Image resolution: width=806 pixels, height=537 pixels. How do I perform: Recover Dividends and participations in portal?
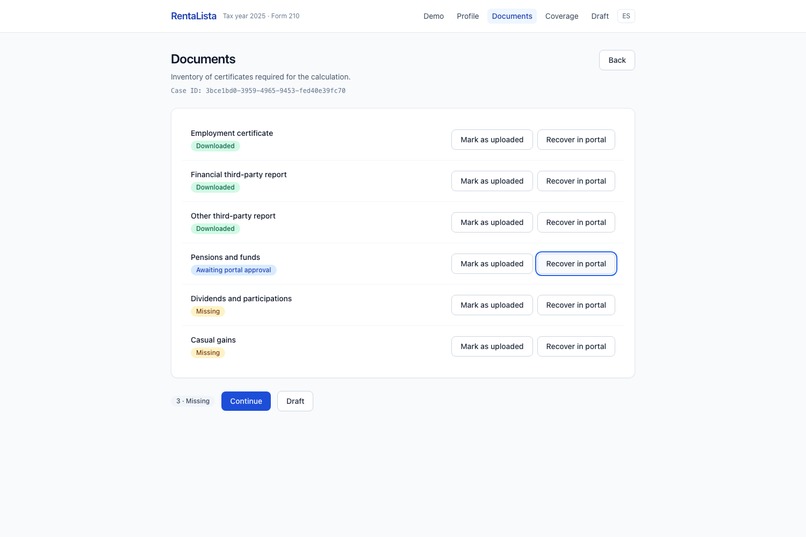point(576,305)
